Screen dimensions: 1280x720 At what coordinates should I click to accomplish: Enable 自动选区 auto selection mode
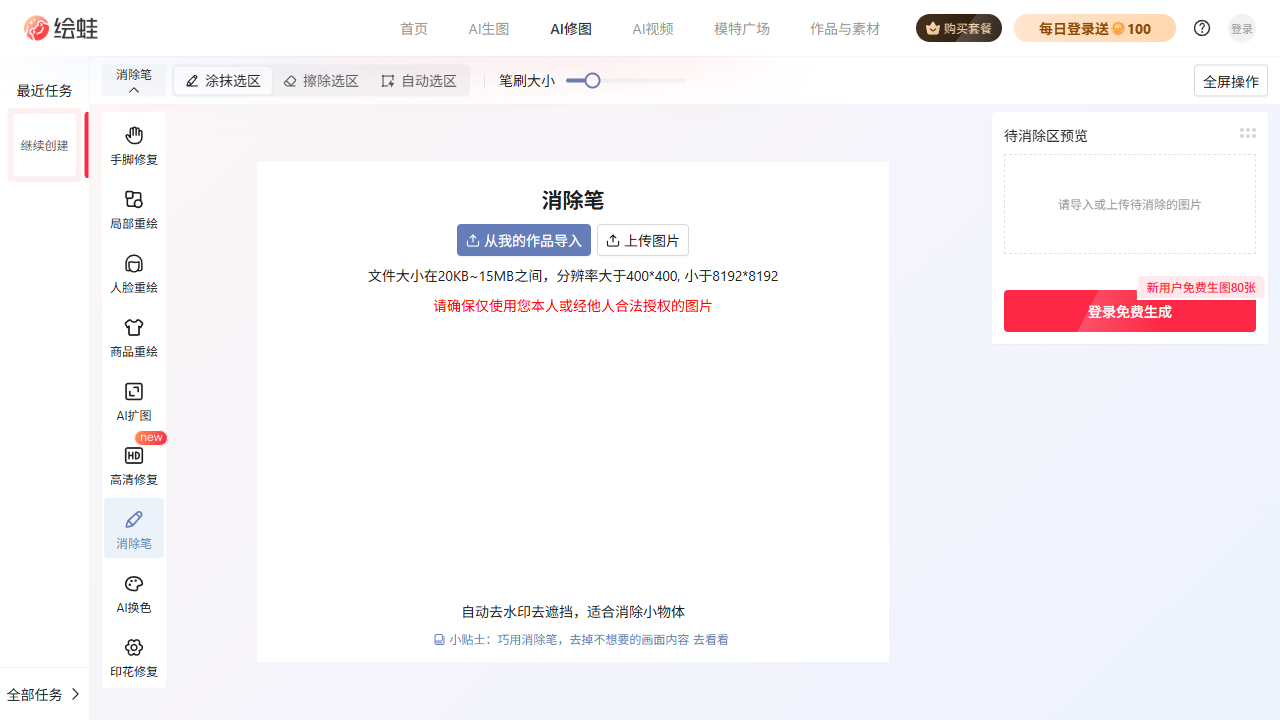click(419, 81)
